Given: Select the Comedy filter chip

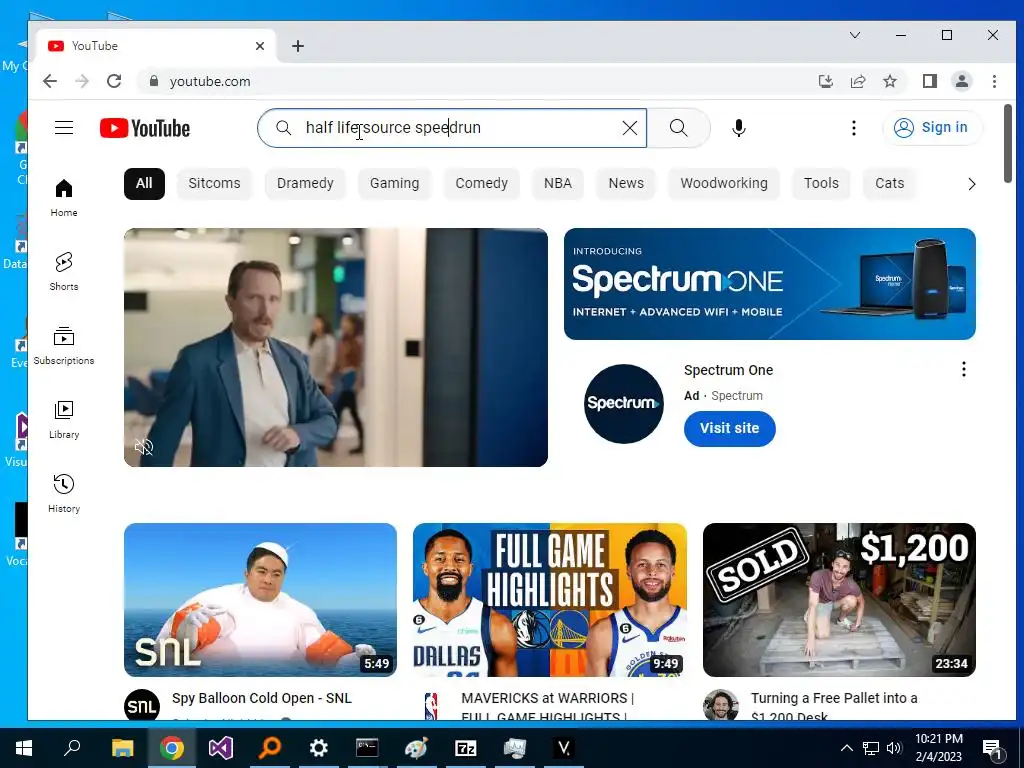Looking at the screenshot, I should click(x=481, y=184).
